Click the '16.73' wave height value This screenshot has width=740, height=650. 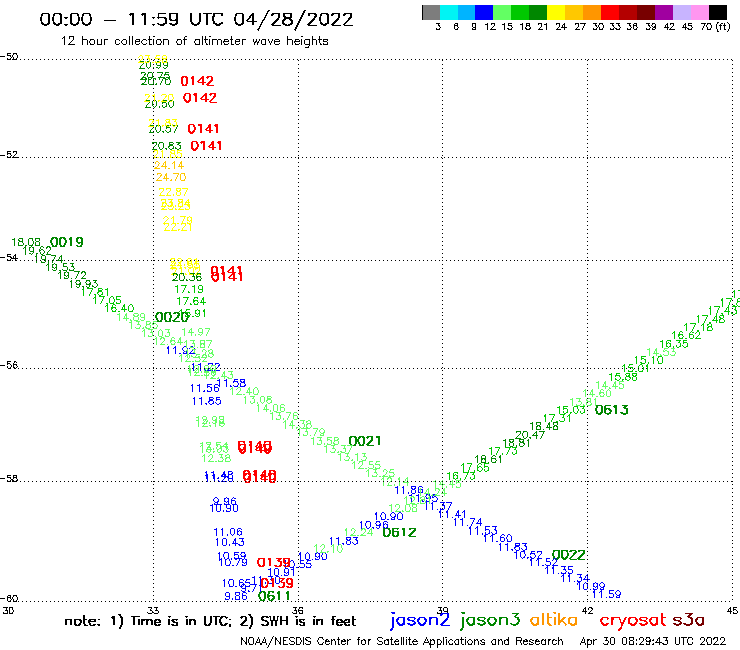461,476
